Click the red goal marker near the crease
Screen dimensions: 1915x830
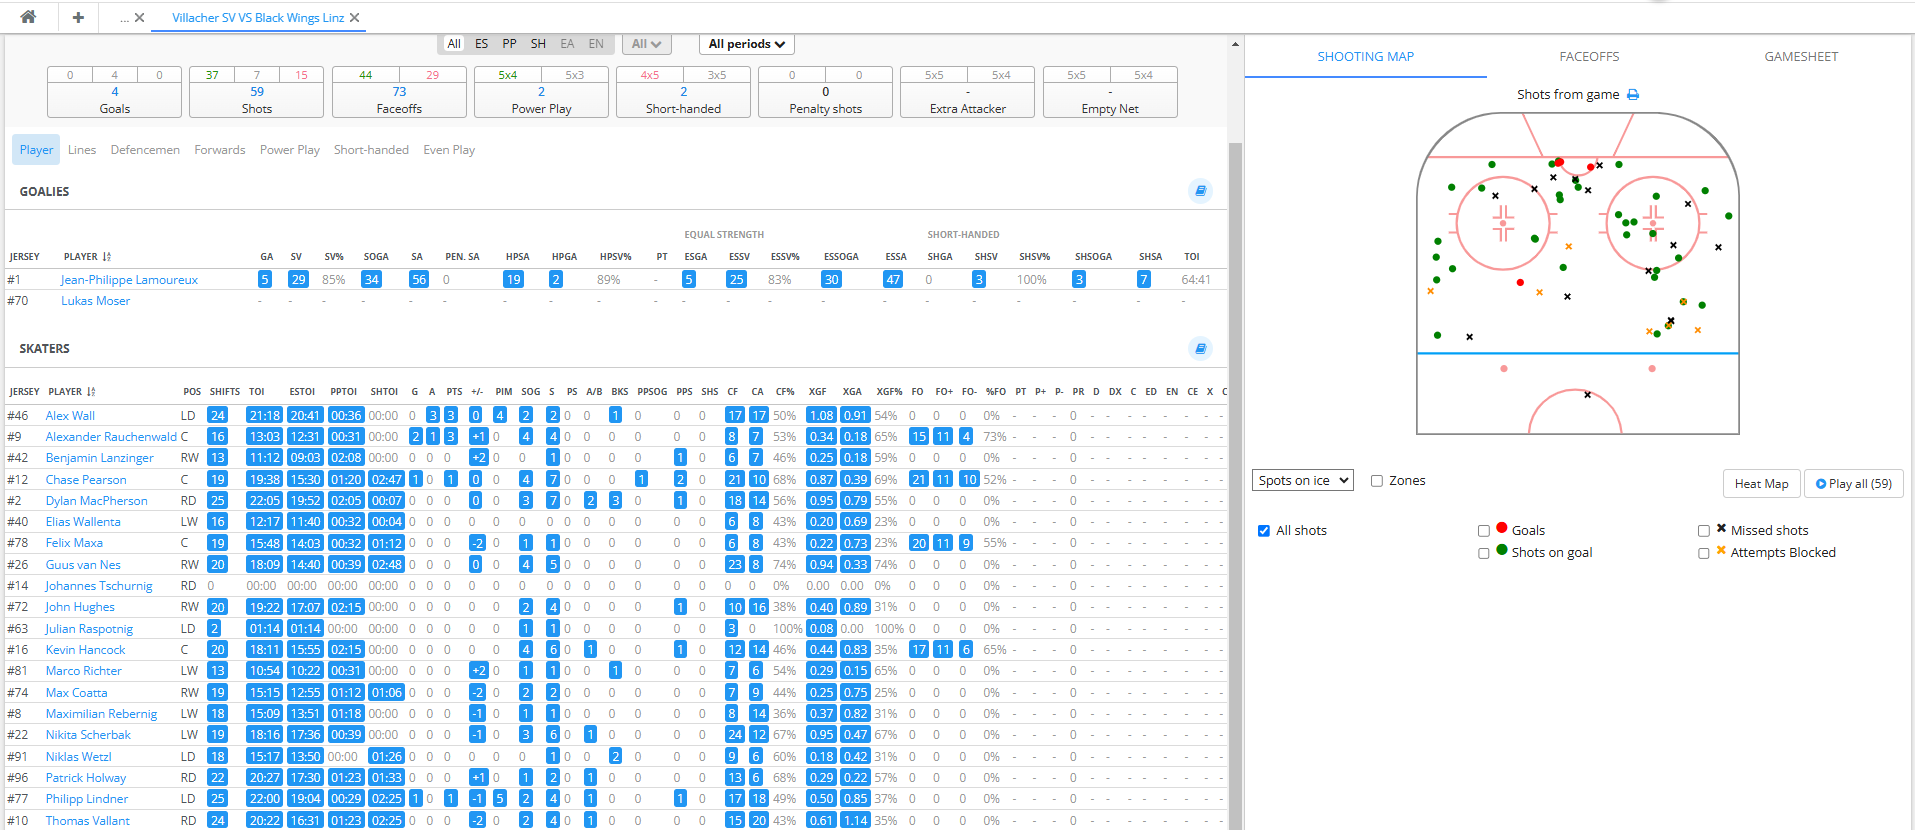coord(1559,162)
